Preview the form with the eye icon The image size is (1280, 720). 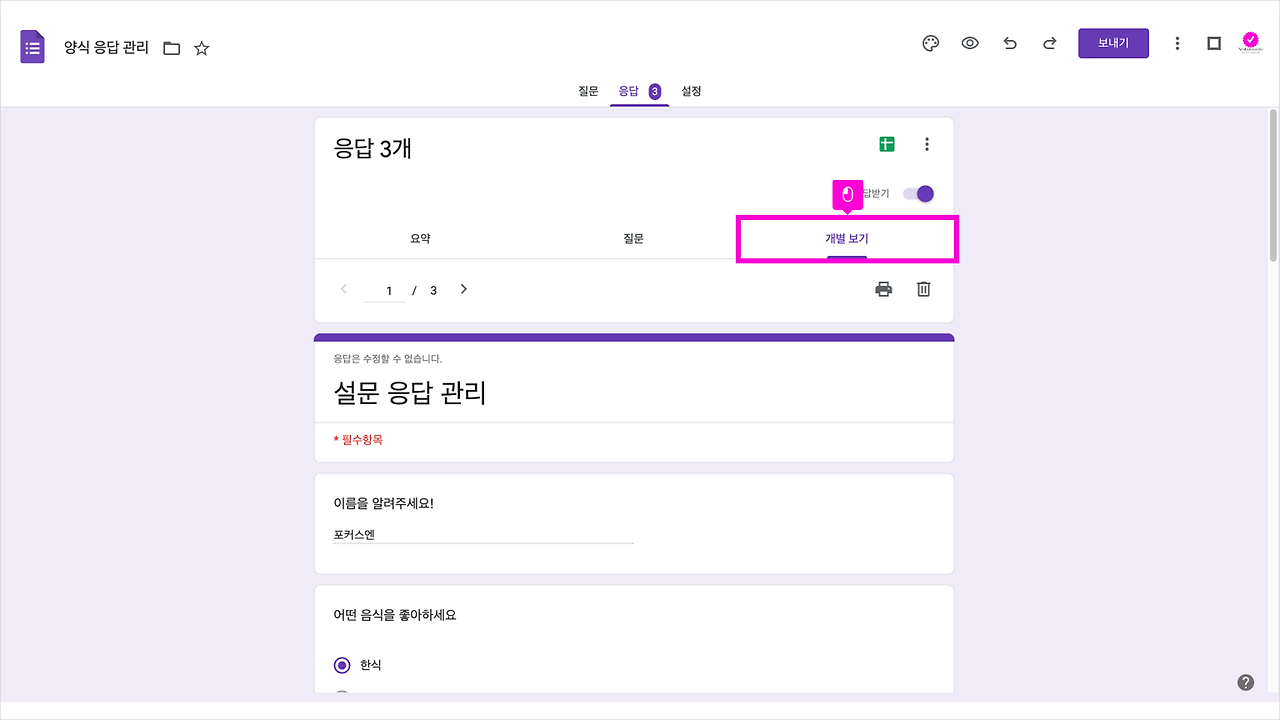click(x=969, y=43)
